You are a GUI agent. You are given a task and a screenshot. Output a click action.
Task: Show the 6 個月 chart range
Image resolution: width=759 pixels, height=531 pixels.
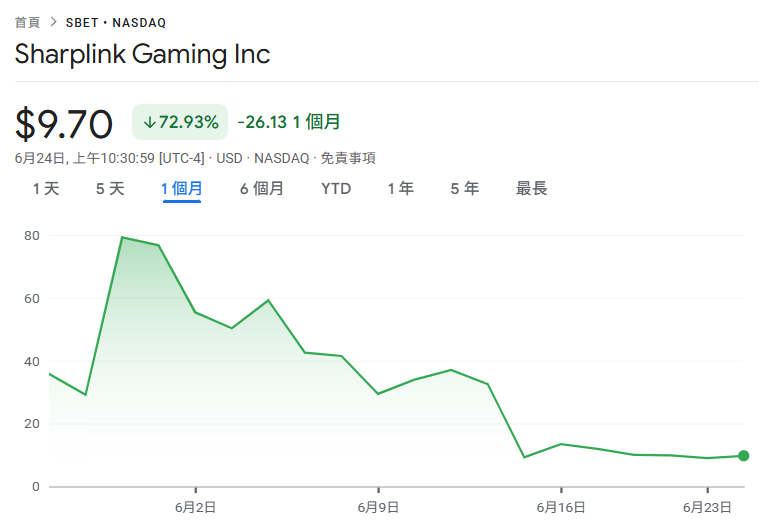pyautogui.click(x=261, y=188)
